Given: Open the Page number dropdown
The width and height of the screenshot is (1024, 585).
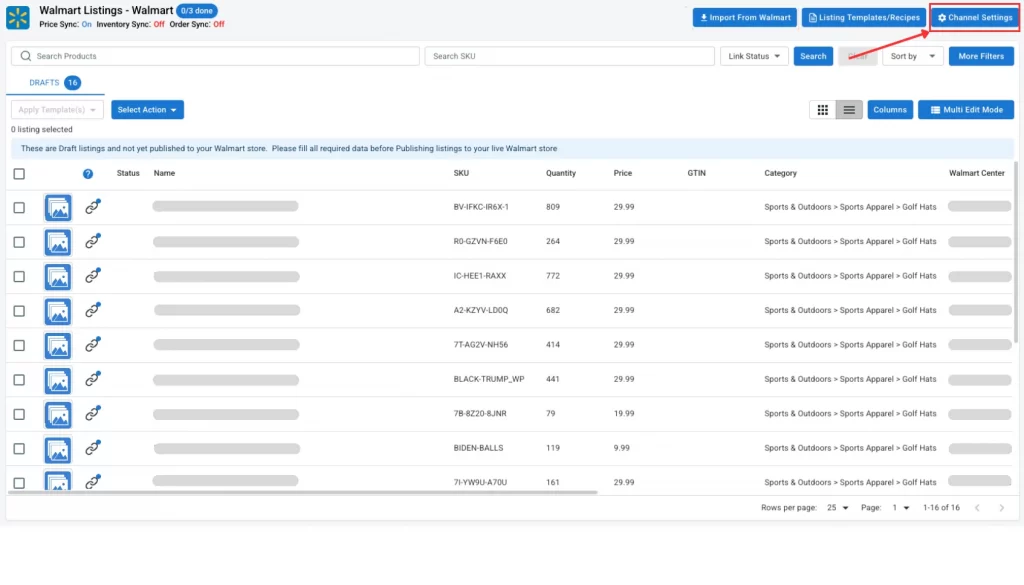Looking at the screenshot, I should click(901, 507).
